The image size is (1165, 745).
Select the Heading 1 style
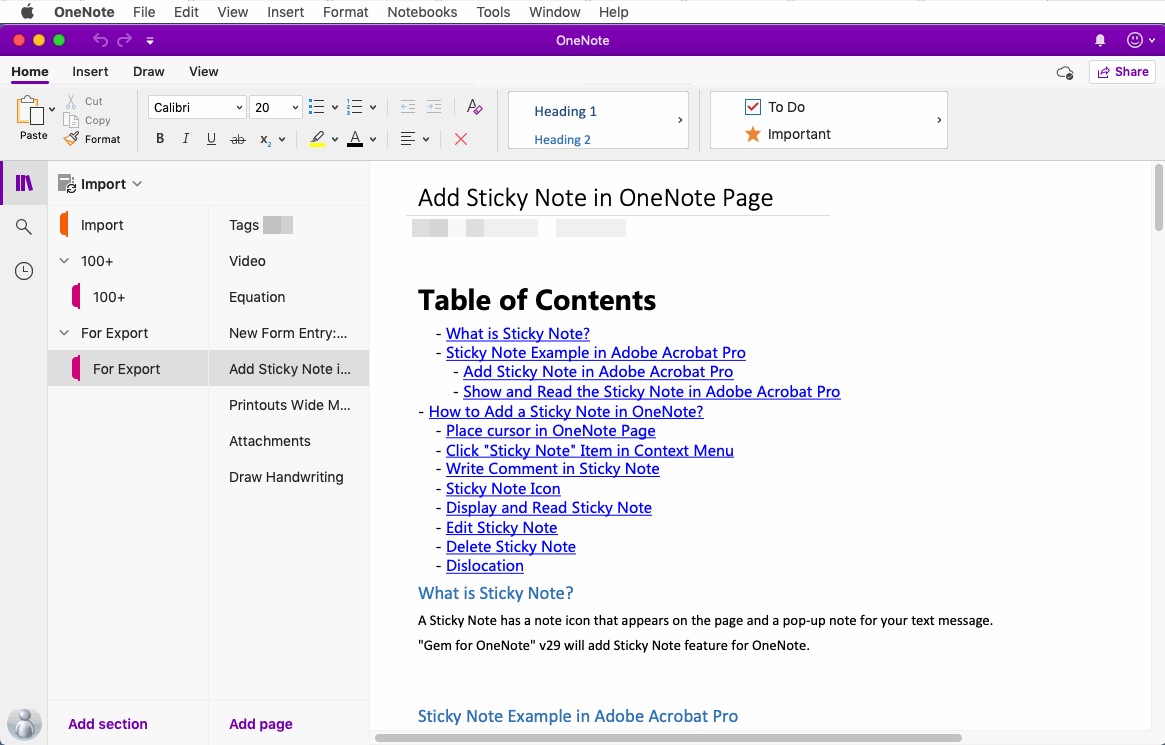coord(565,111)
